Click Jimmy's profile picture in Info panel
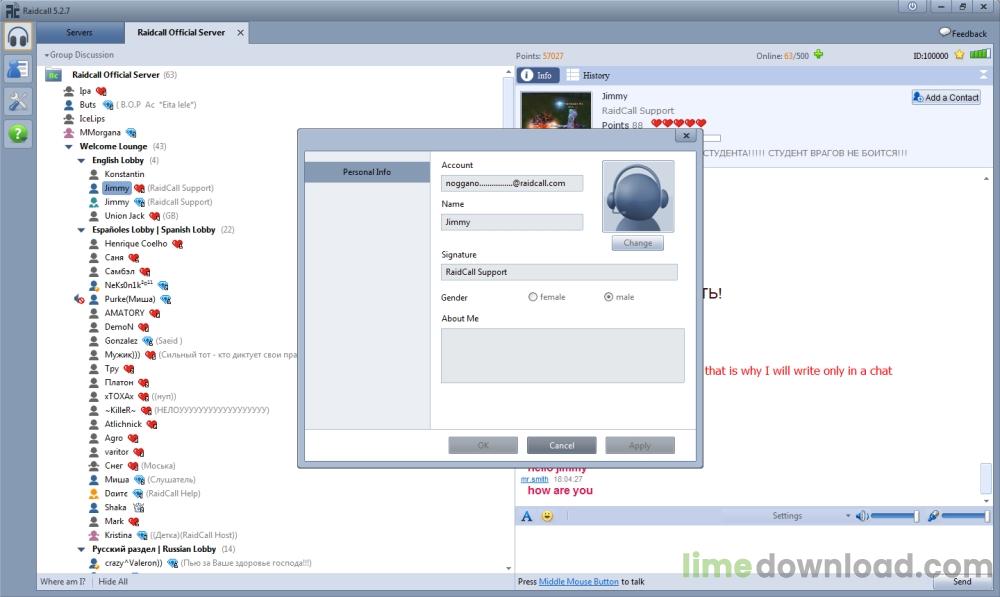This screenshot has height=597, width=1000. (x=555, y=110)
